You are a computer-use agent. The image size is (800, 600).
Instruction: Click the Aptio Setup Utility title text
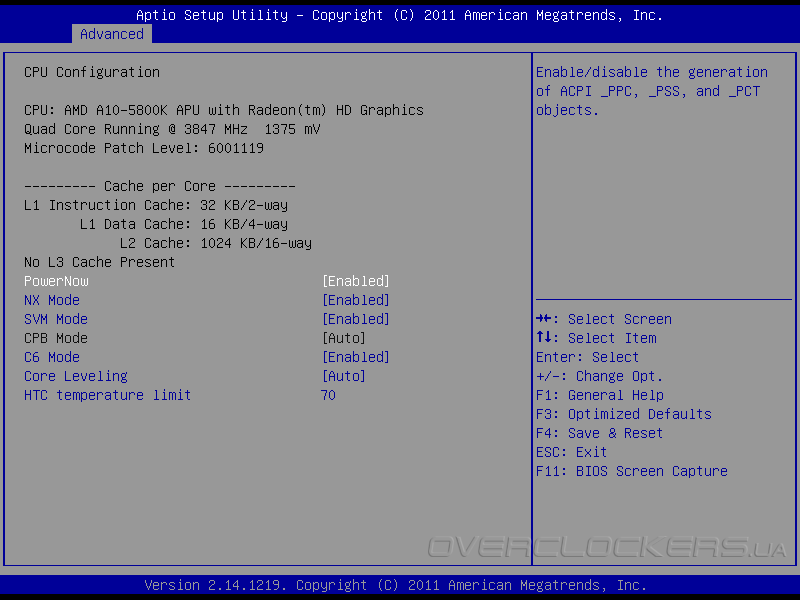coord(399,15)
